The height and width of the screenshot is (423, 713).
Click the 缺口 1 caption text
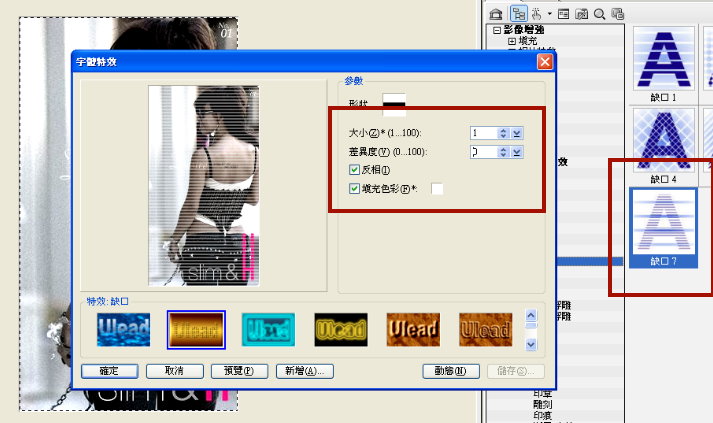[663, 97]
